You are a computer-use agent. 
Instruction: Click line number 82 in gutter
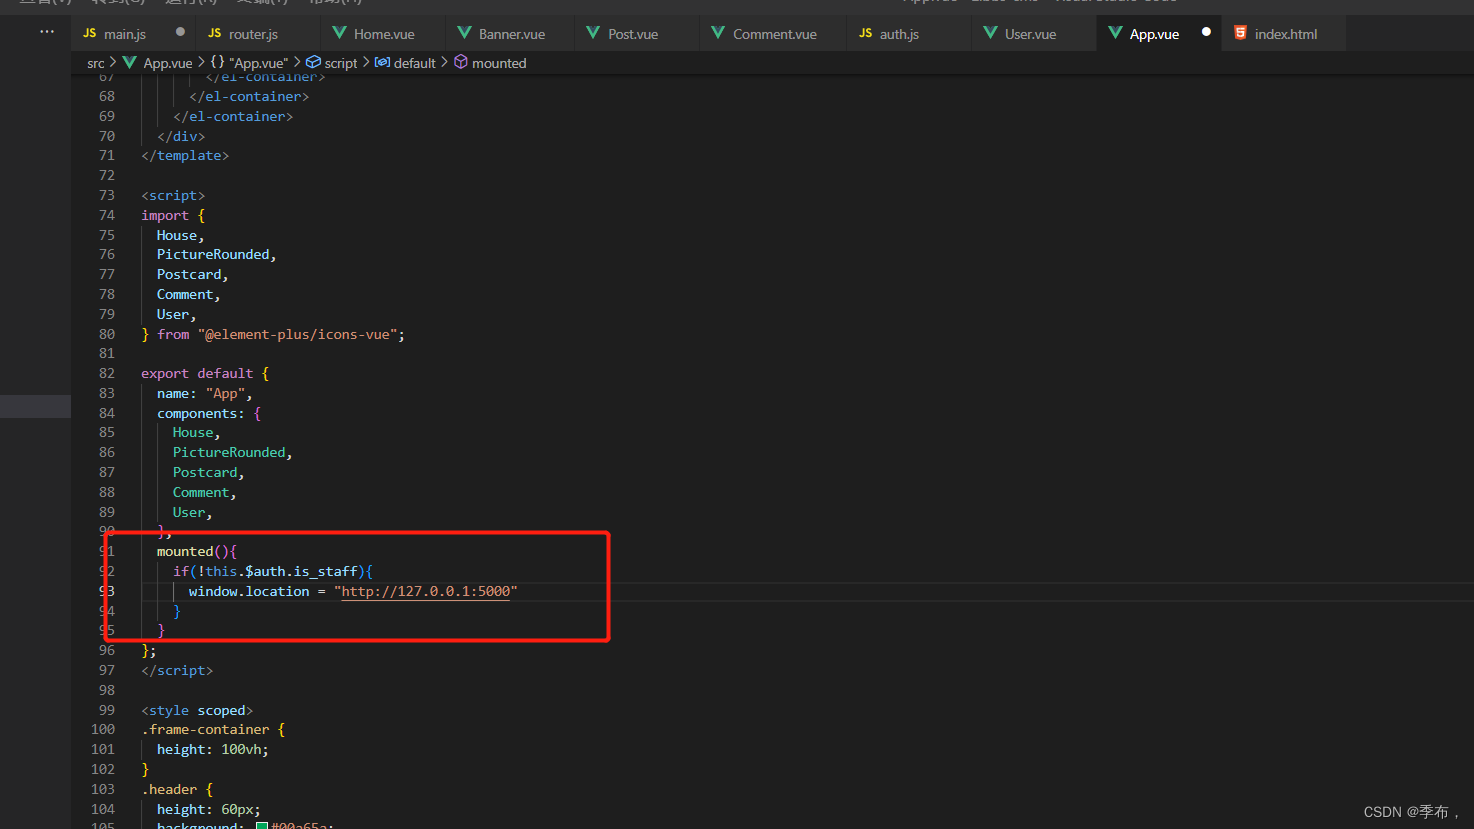click(107, 373)
